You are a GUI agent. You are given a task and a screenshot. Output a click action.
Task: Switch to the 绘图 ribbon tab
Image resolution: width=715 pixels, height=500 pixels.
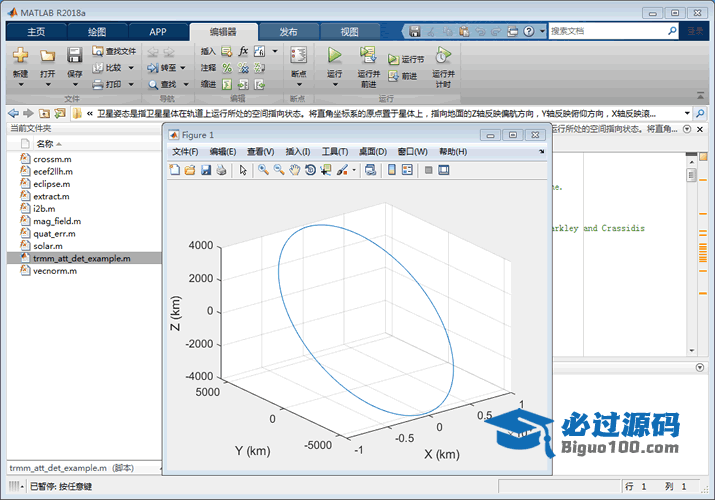pyautogui.click(x=97, y=32)
